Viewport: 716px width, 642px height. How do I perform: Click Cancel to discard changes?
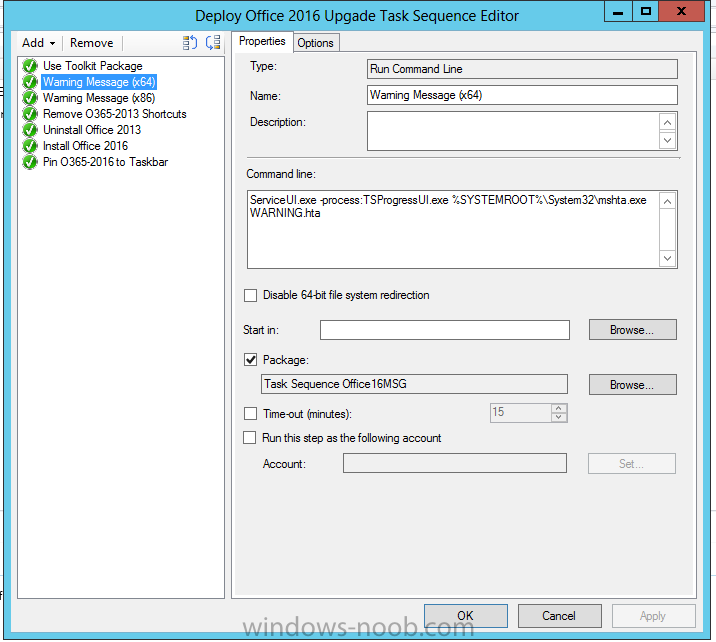coord(559,616)
